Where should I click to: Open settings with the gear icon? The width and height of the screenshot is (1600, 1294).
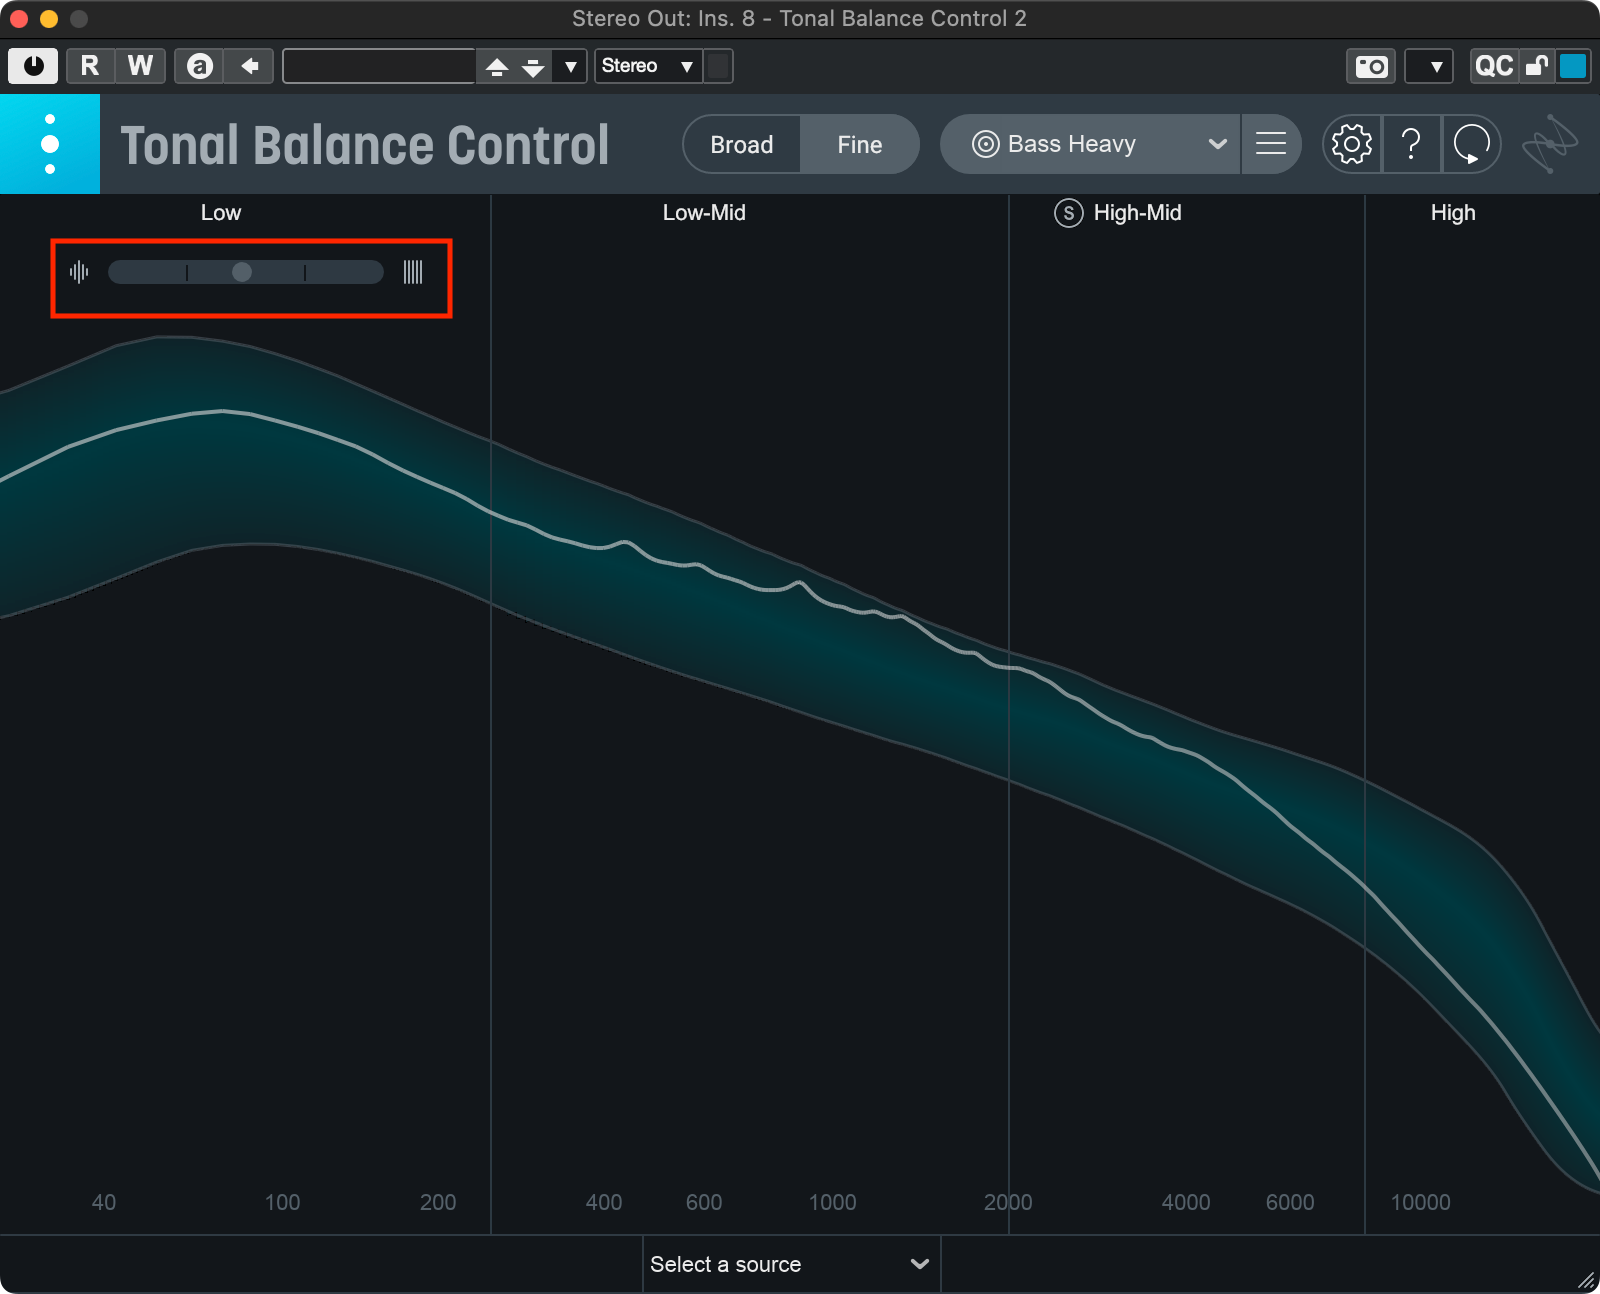pos(1352,144)
